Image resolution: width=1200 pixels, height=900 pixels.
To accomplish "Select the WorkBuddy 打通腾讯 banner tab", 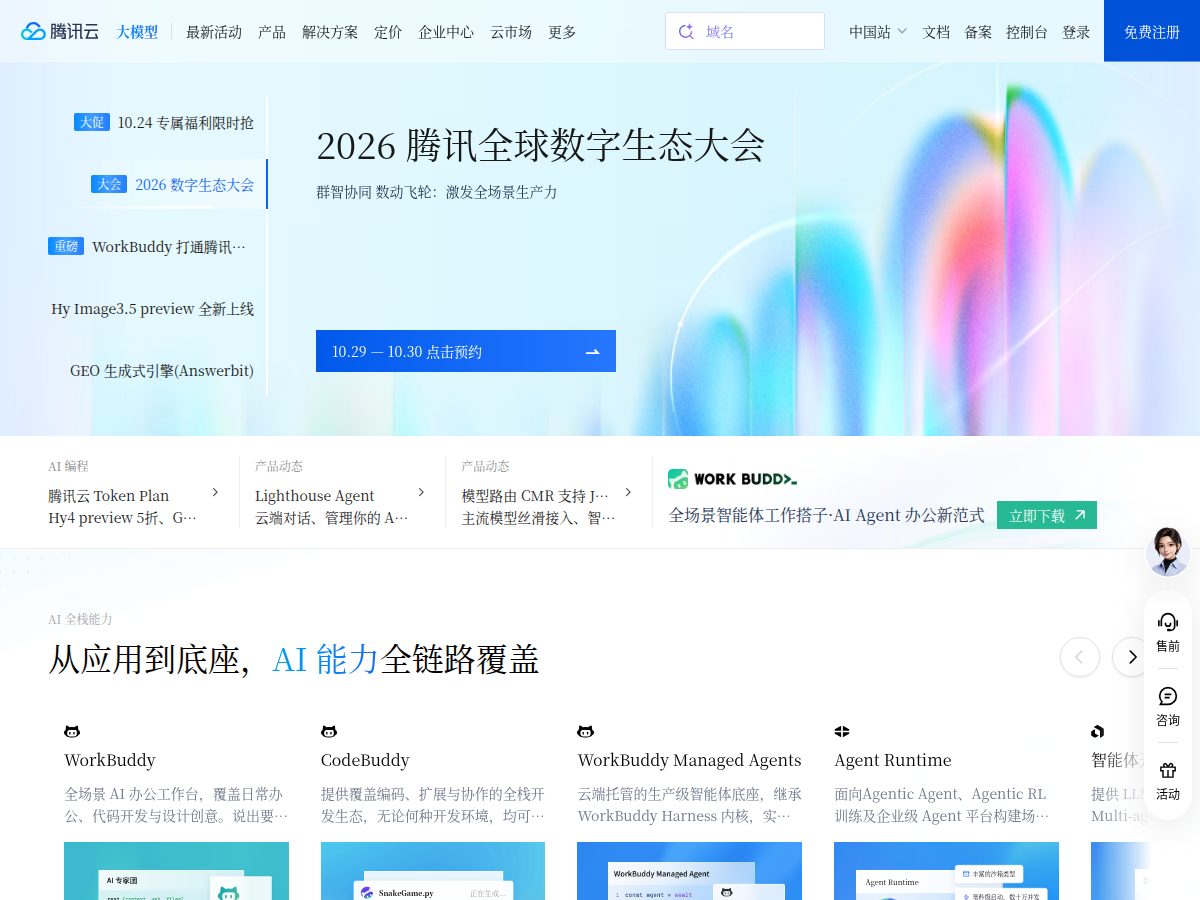I will point(148,246).
